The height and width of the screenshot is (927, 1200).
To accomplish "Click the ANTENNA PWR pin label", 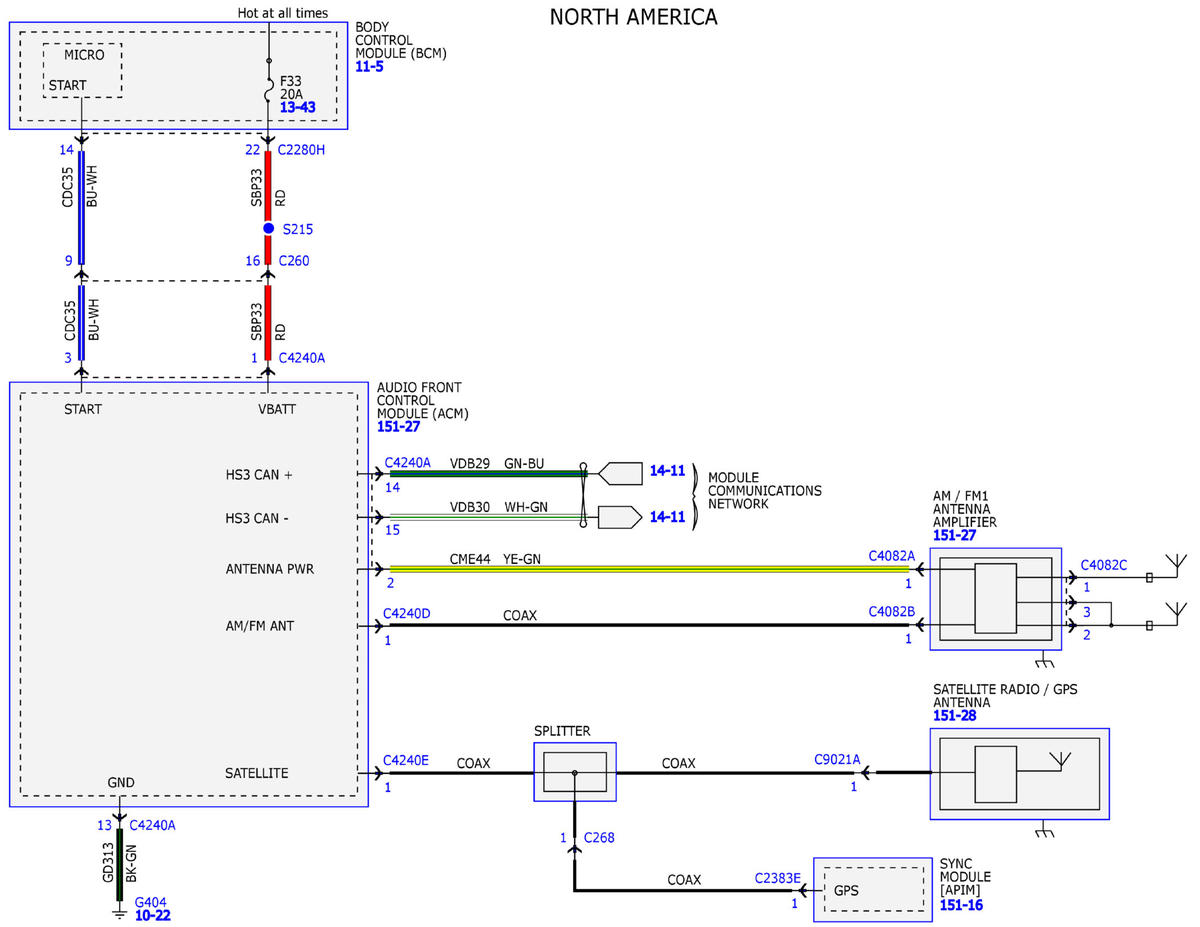I will pos(270,569).
